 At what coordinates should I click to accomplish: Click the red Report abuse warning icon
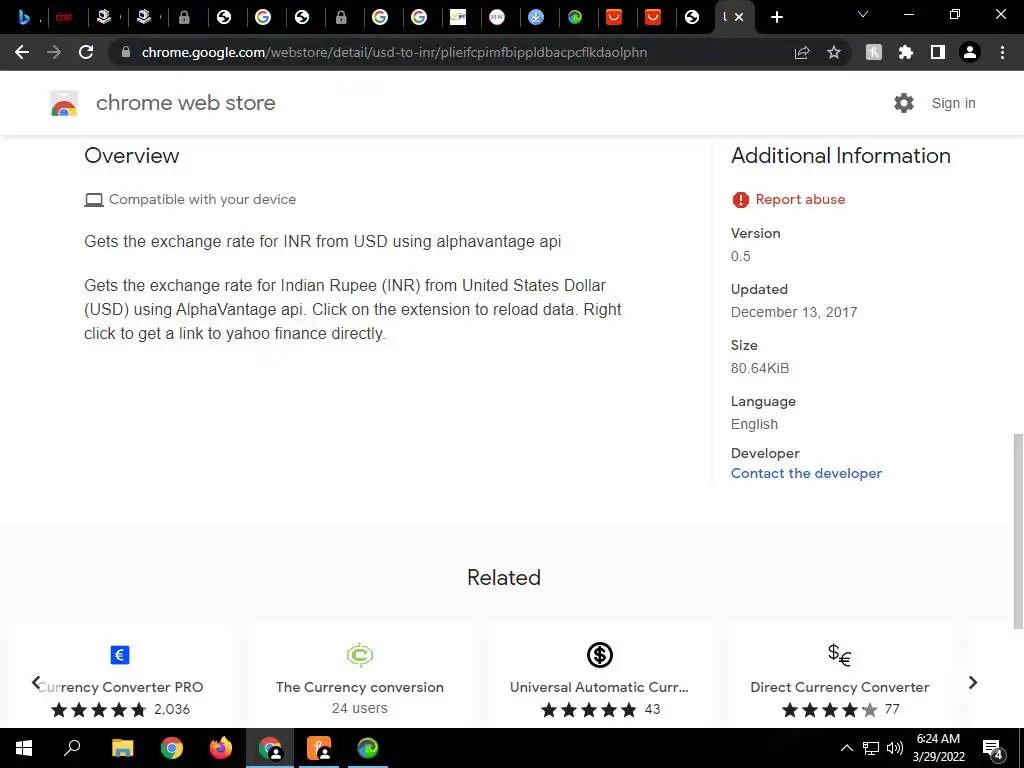coord(741,200)
